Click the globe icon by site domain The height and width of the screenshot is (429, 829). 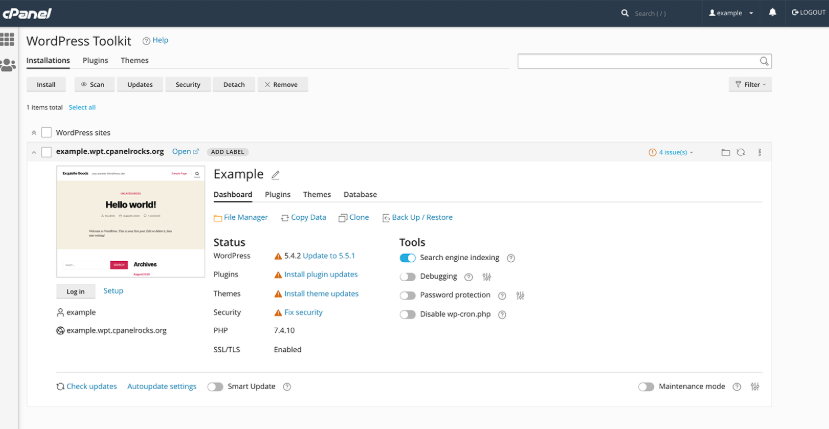60,331
